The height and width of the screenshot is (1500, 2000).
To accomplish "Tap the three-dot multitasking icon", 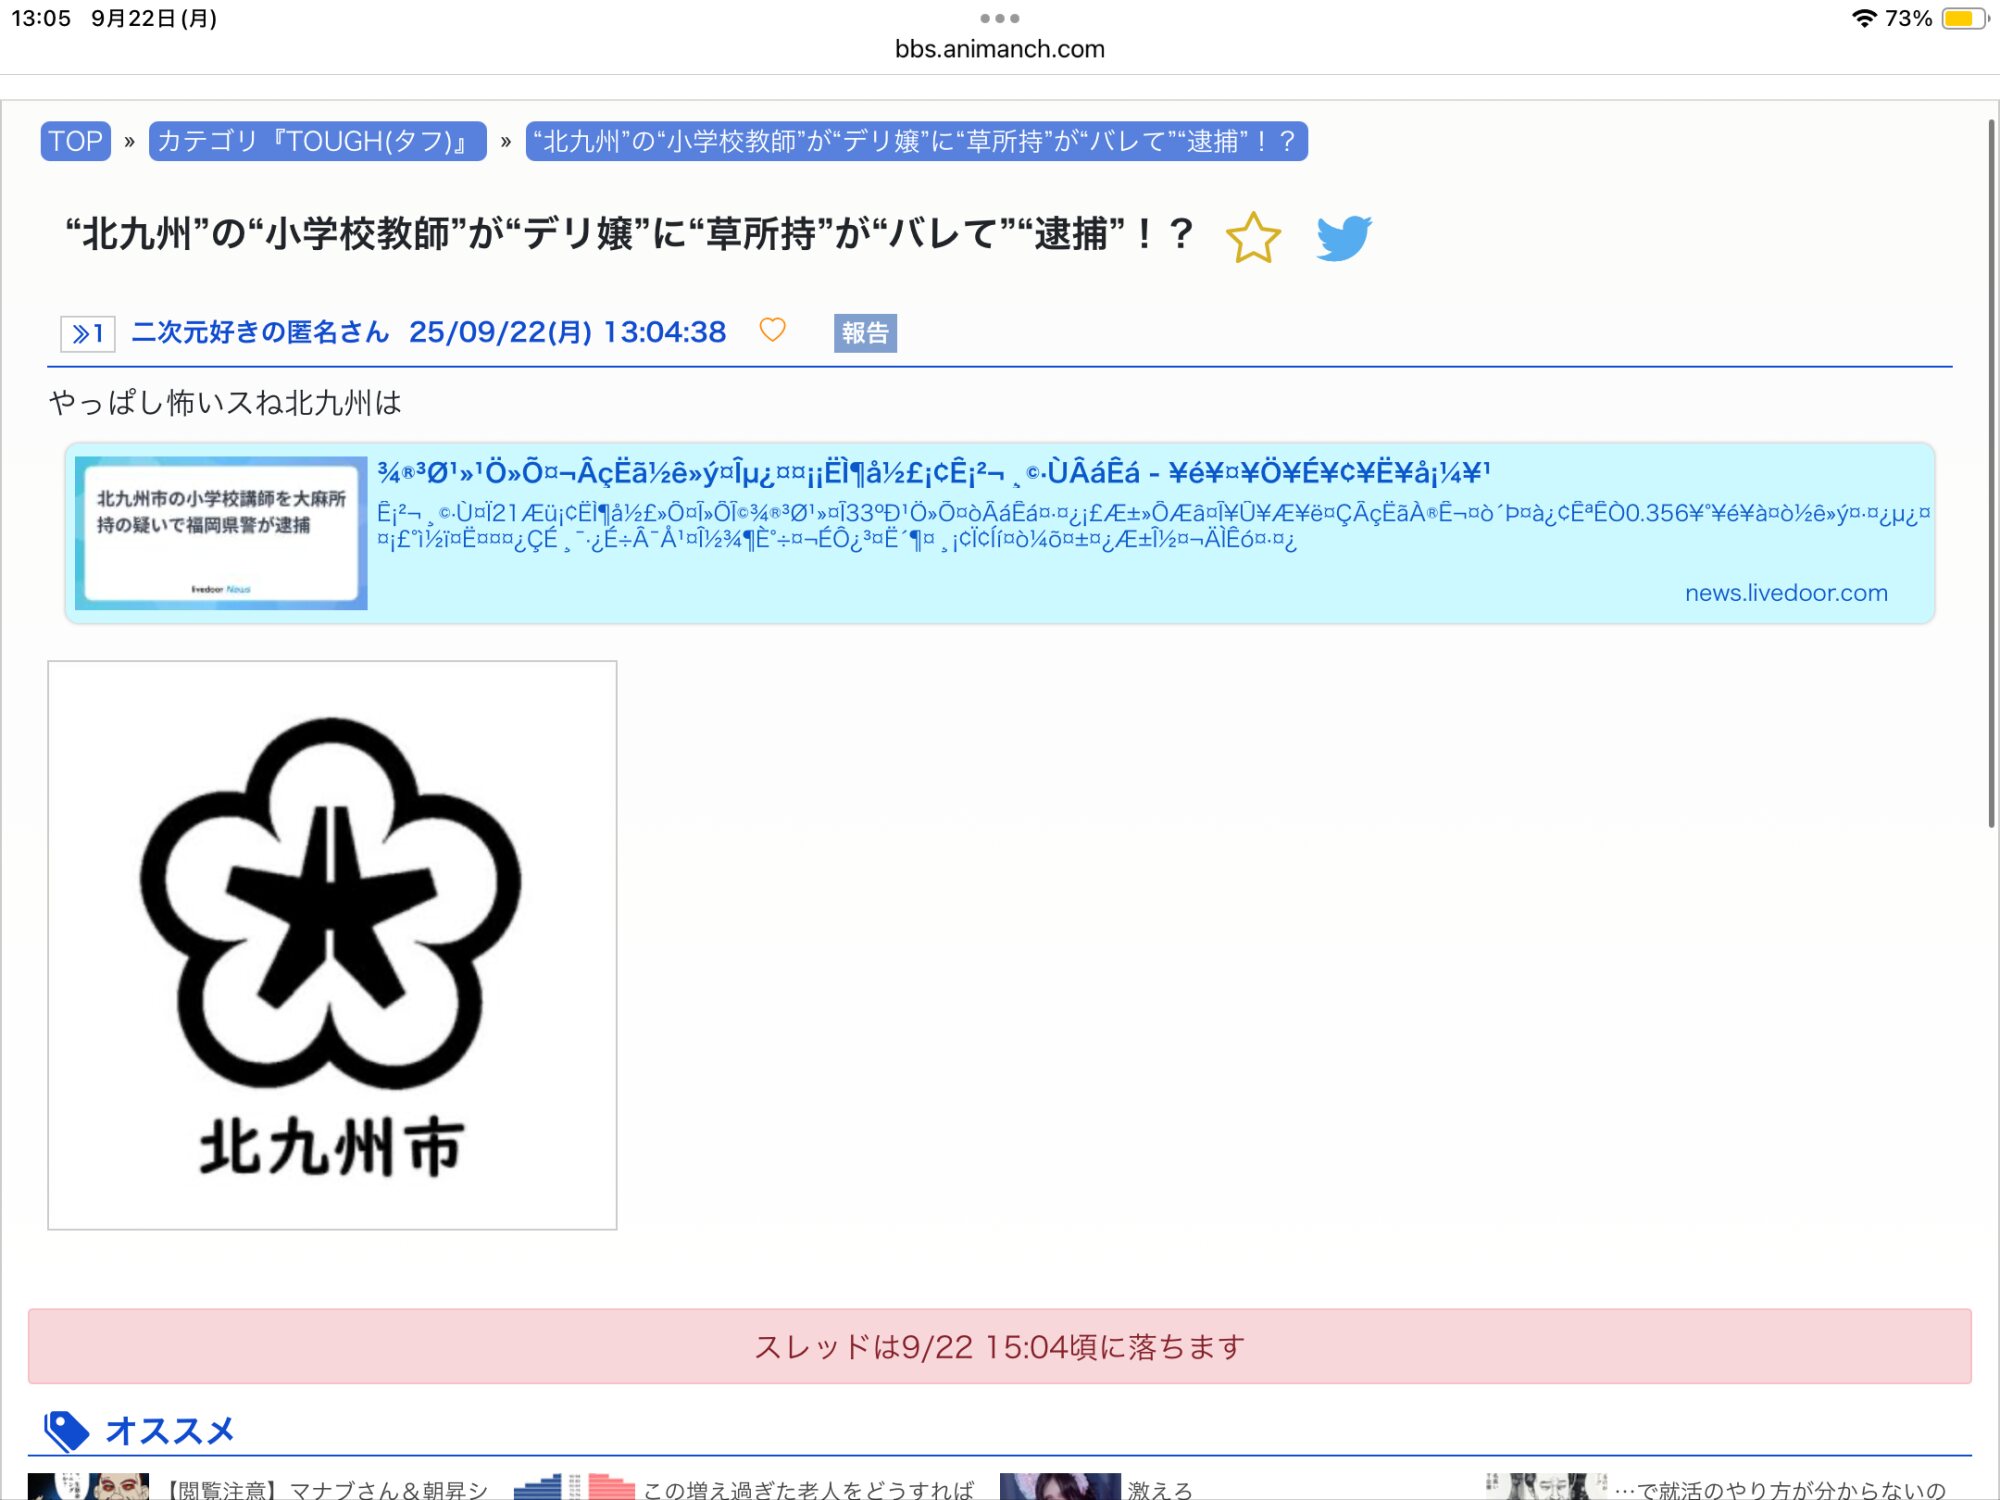I will coord(1000,18).
